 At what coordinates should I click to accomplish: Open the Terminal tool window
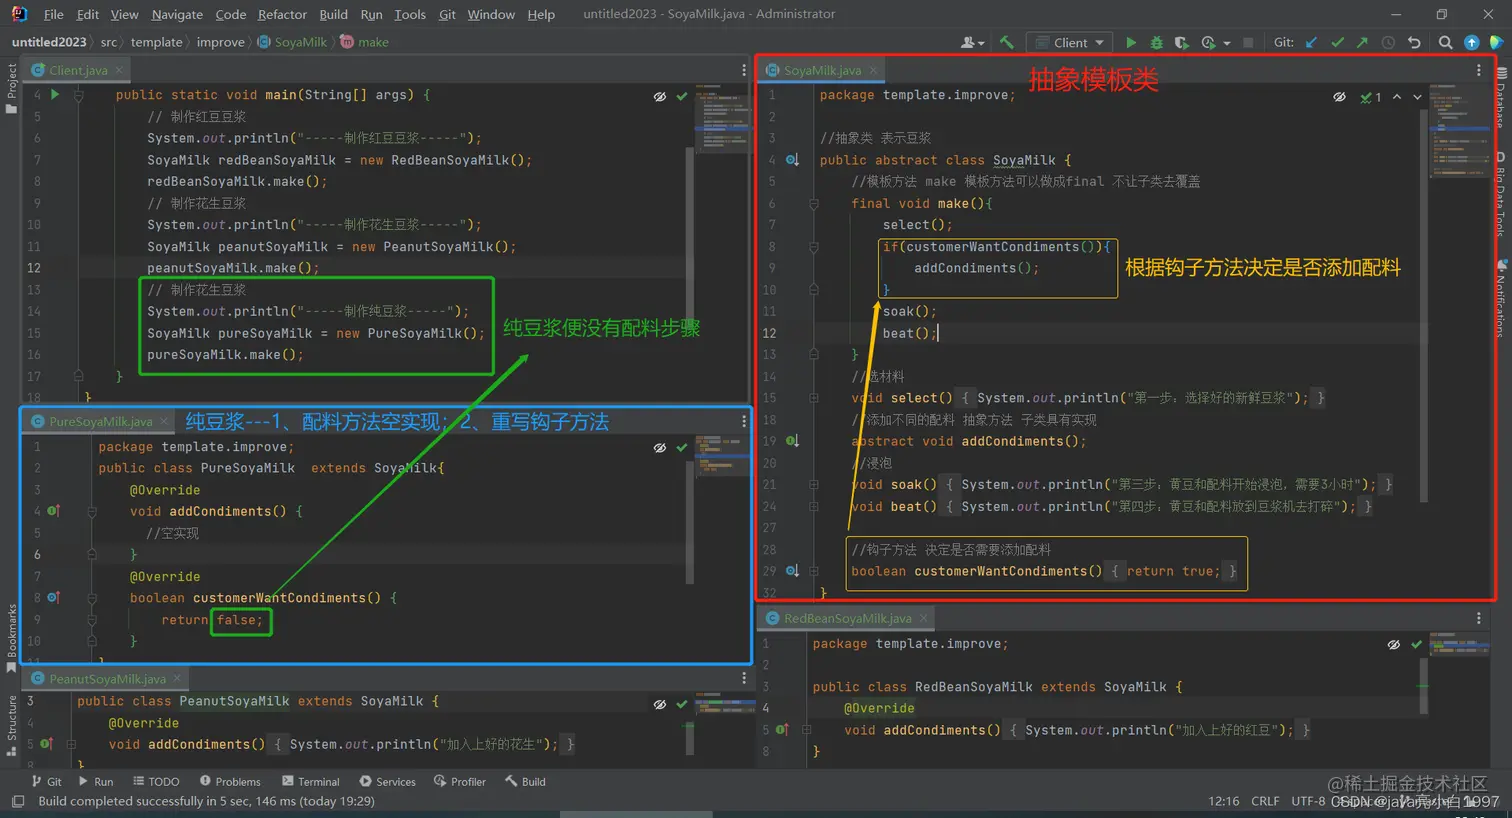coord(311,782)
